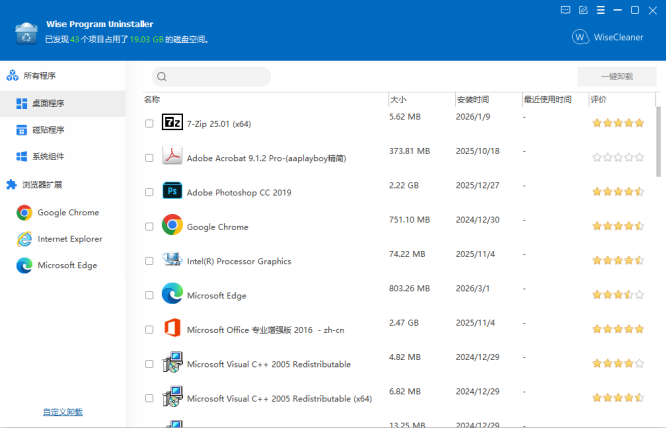The image size is (666, 428).
Task: Click the edit note icon in title bar
Action: tap(583, 10)
